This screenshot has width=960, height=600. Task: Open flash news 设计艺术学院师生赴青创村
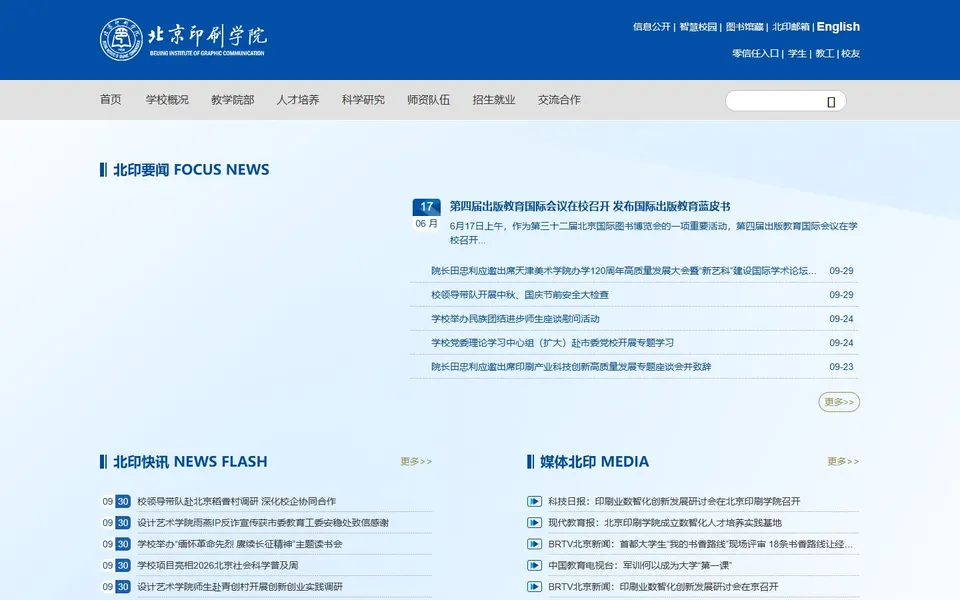tap(239, 587)
